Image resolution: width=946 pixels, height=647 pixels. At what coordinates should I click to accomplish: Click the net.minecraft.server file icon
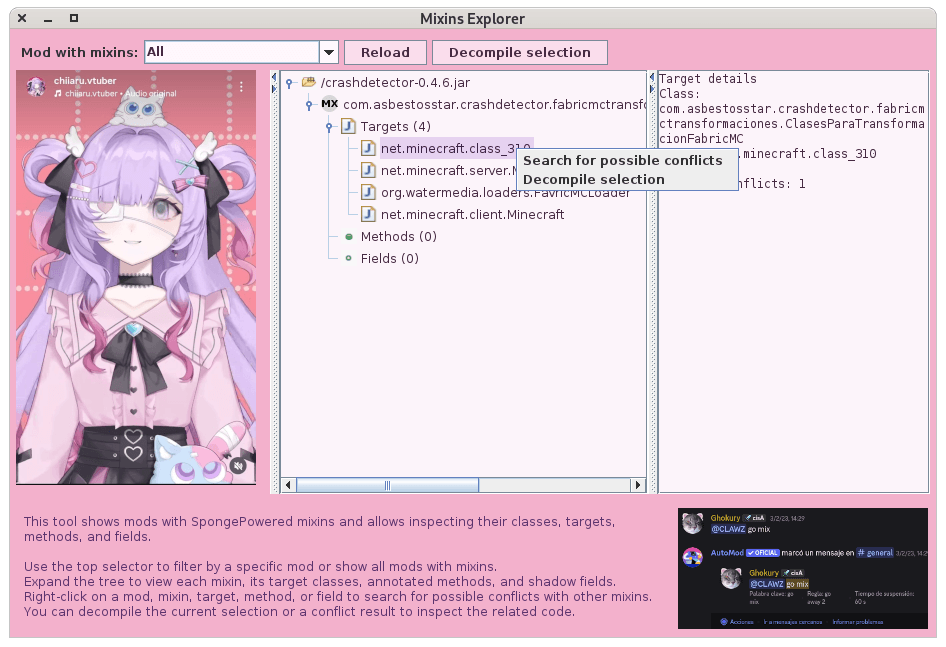tap(368, 170)
